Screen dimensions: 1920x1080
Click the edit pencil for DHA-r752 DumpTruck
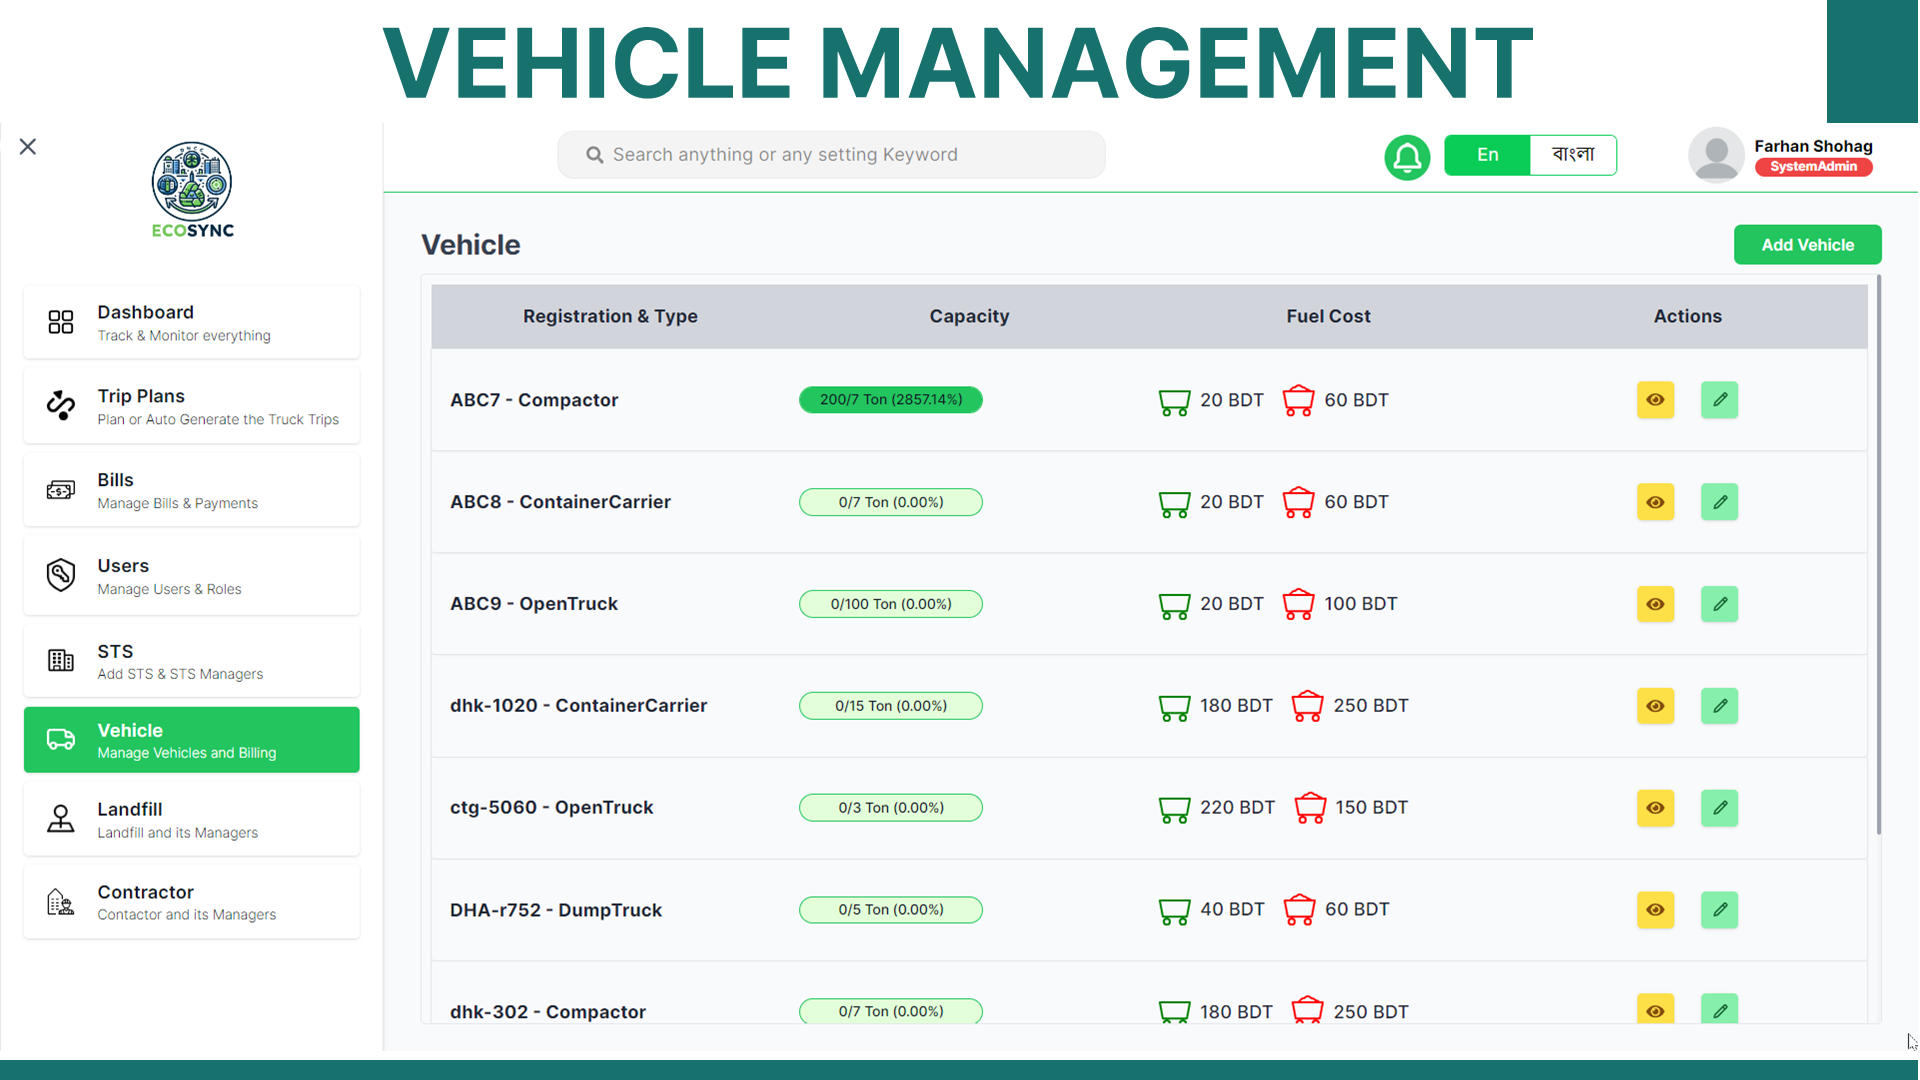tap(1719, 910)
